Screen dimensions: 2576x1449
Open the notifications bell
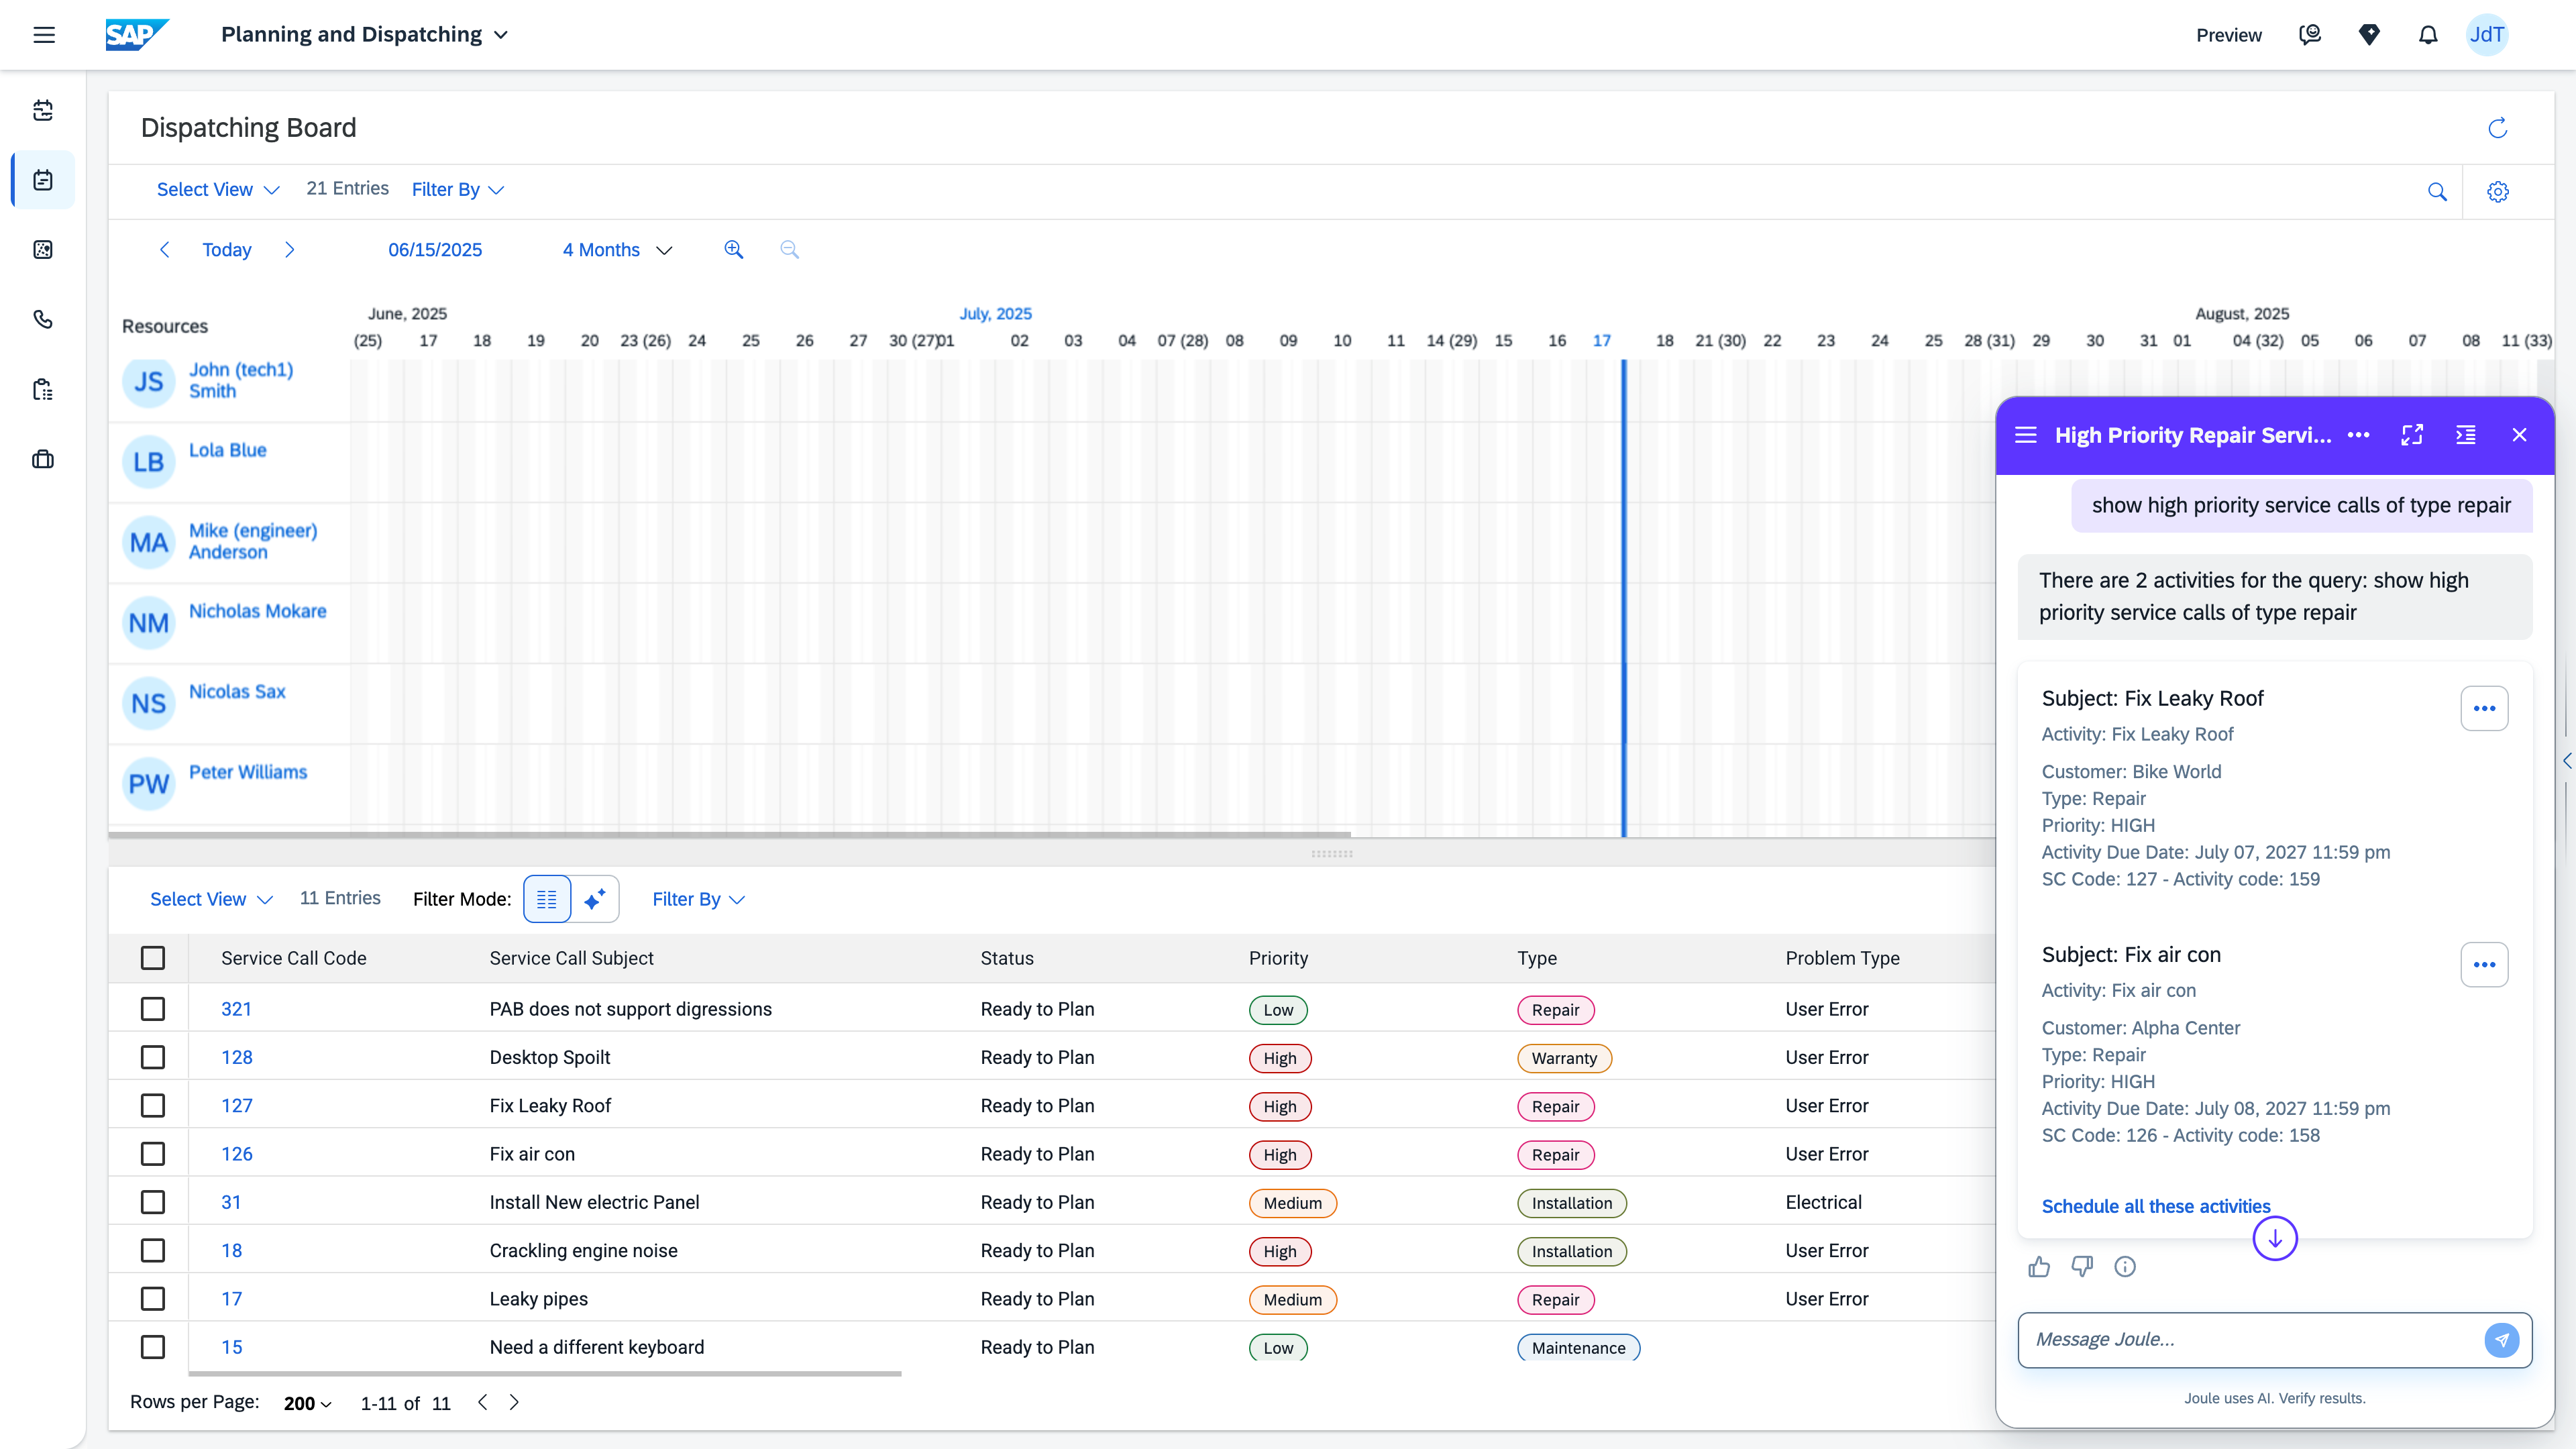(2427, 35)
